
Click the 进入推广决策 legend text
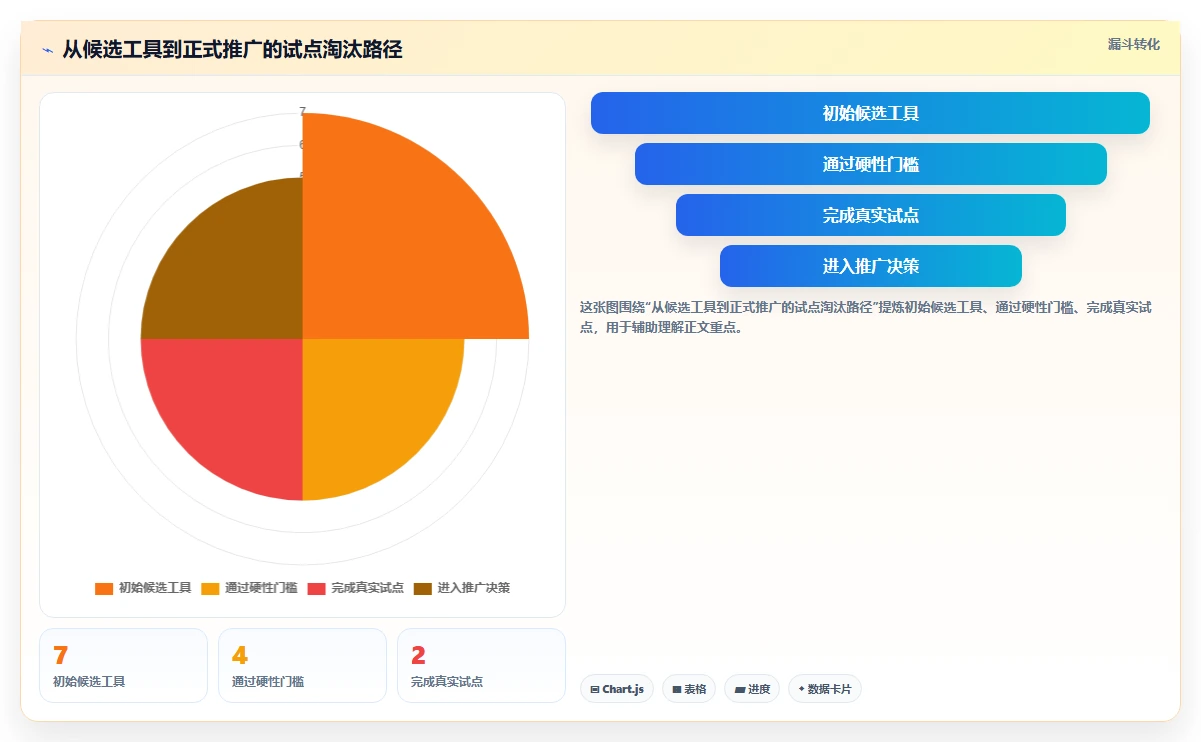point(474,588)
